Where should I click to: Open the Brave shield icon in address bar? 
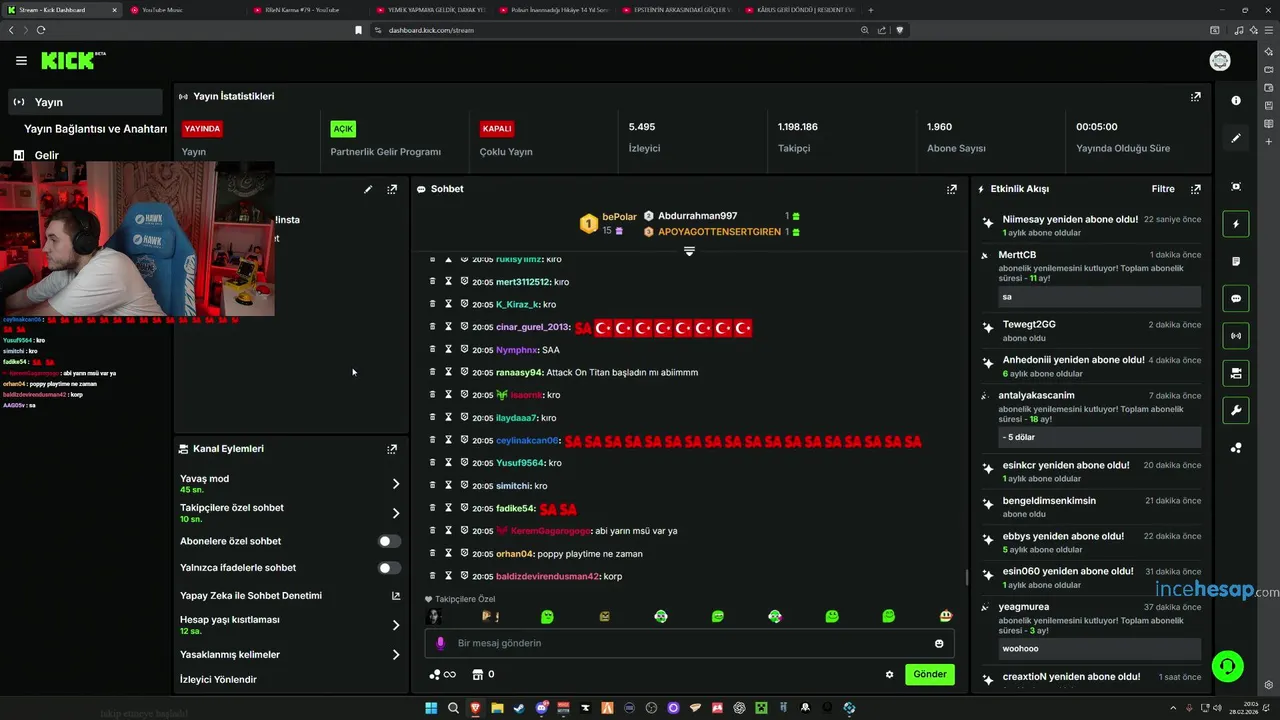click(899, 30)
